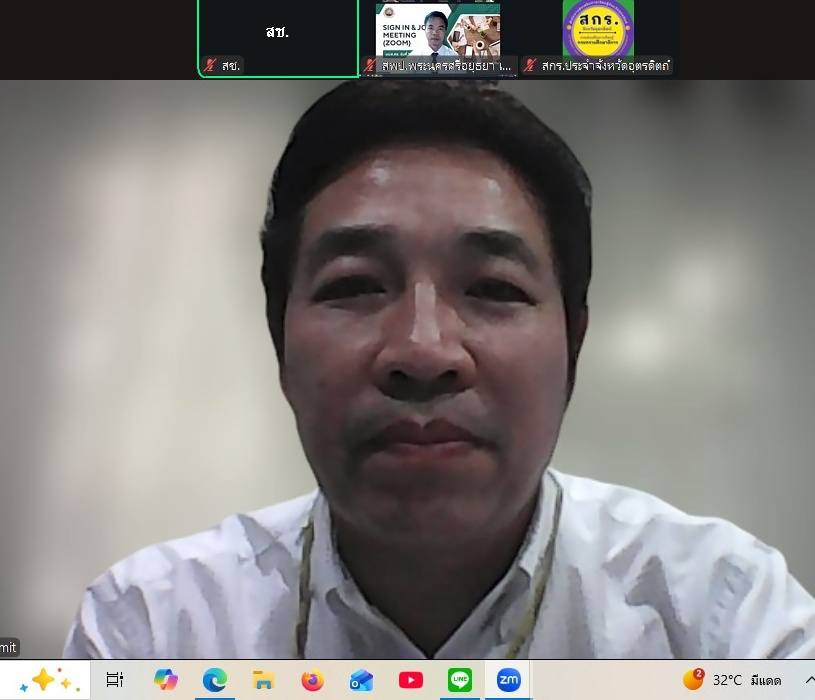
Task: Open the LINE messenger app
Action: pyautogui.click(x=459, y=680)
